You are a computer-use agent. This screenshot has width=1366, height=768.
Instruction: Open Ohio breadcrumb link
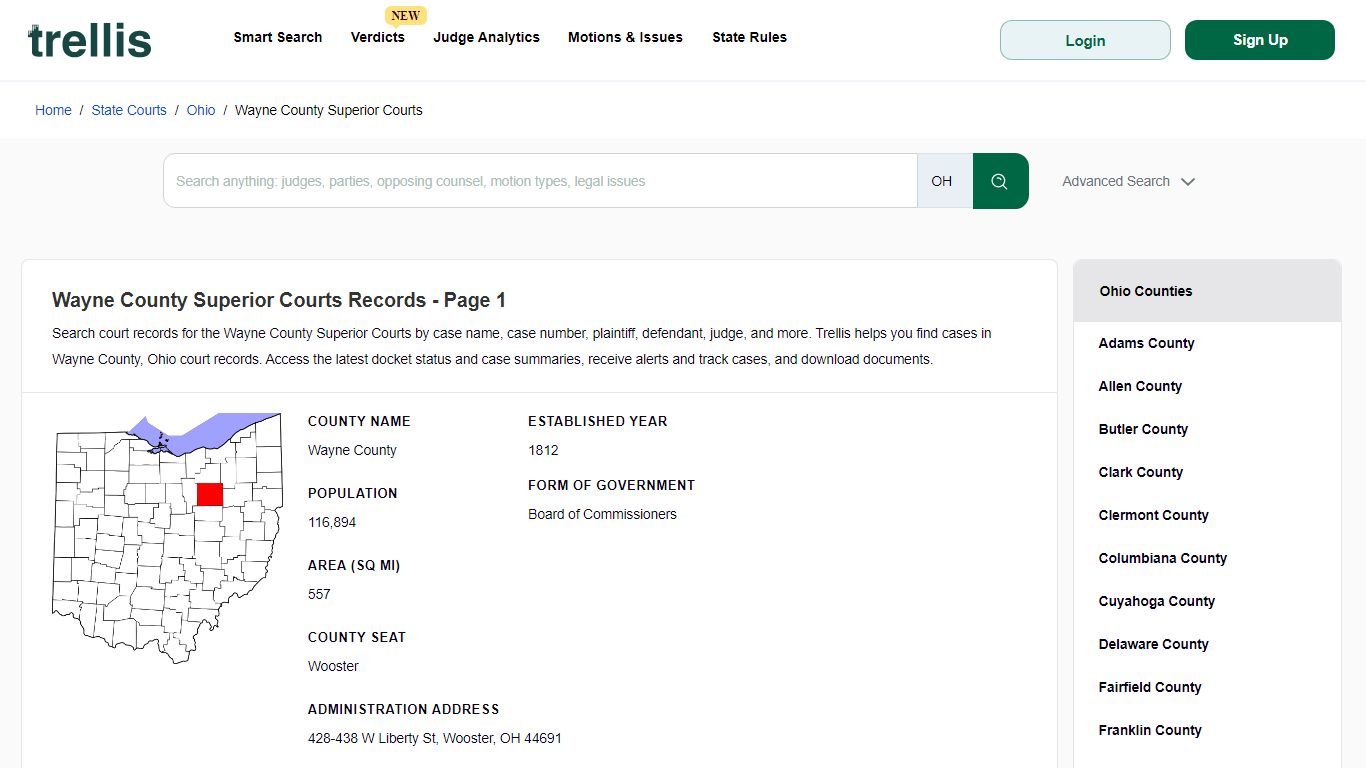coord(201,110)
